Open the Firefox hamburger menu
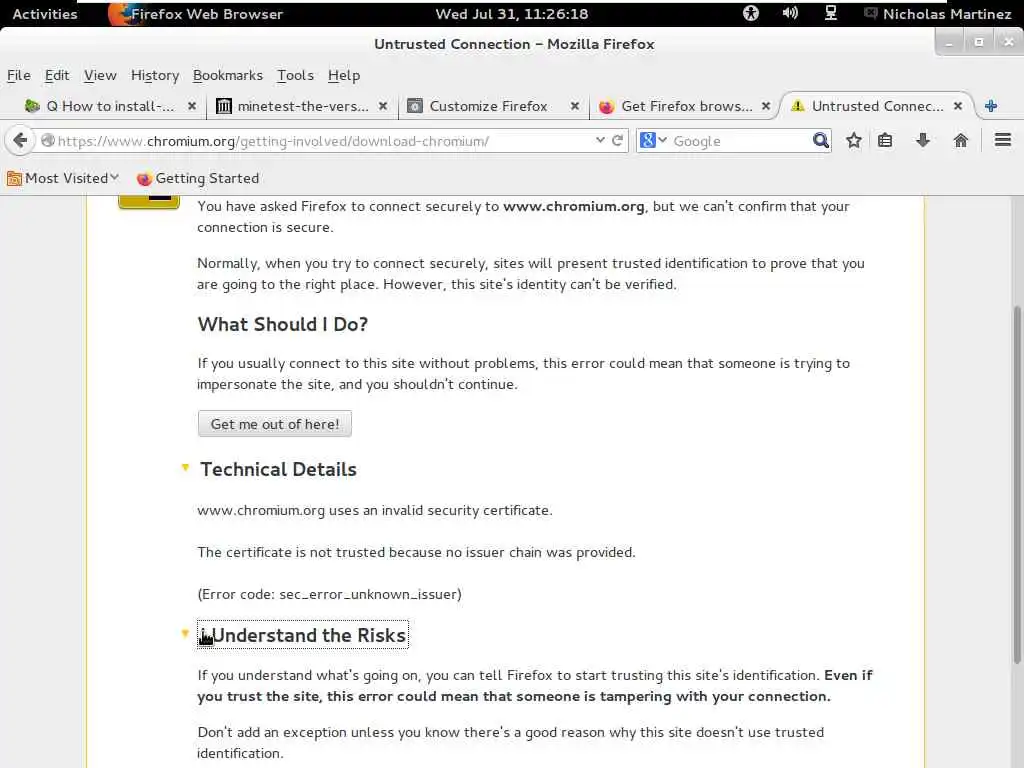The image size is (1024, 768). [1003, 140]
